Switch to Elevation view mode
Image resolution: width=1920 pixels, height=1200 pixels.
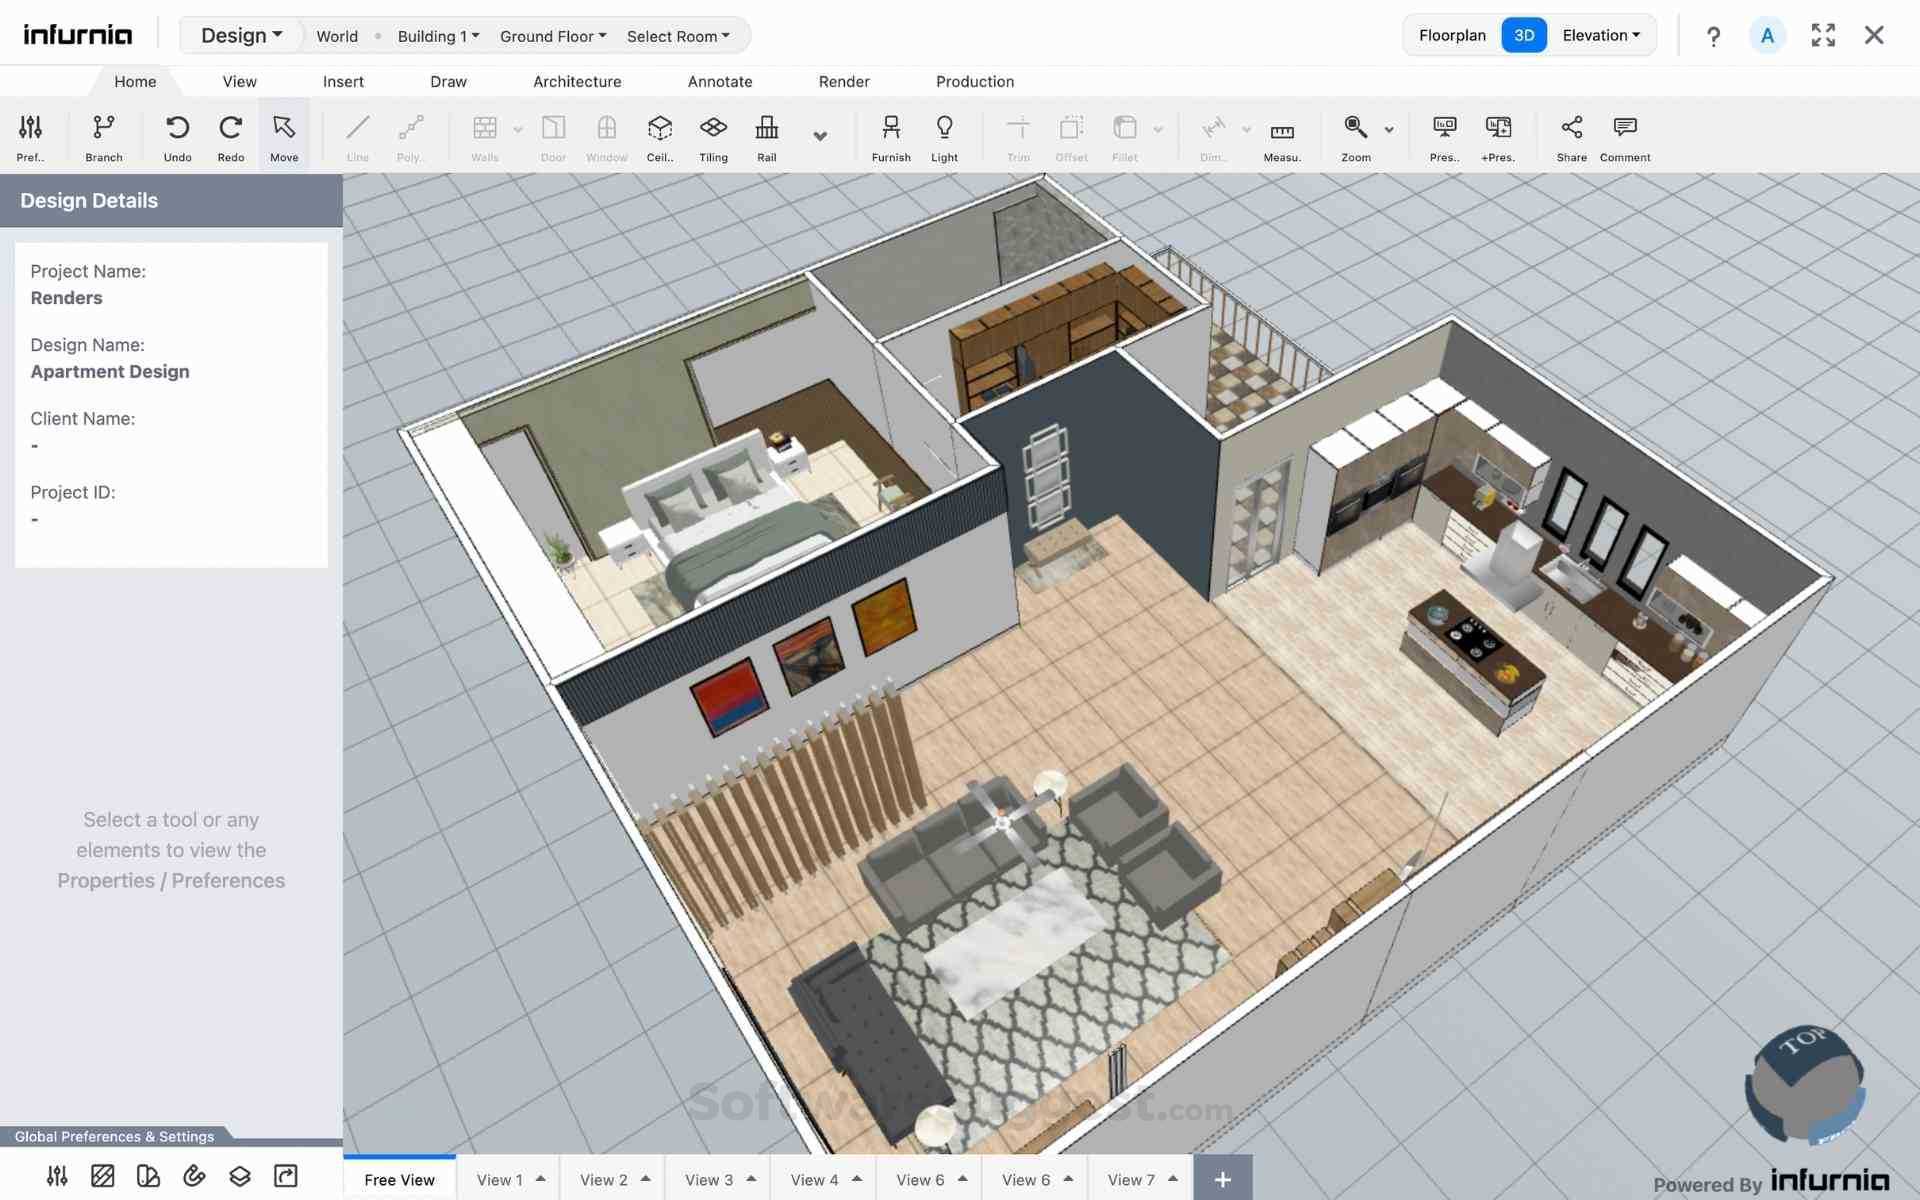1597,35
